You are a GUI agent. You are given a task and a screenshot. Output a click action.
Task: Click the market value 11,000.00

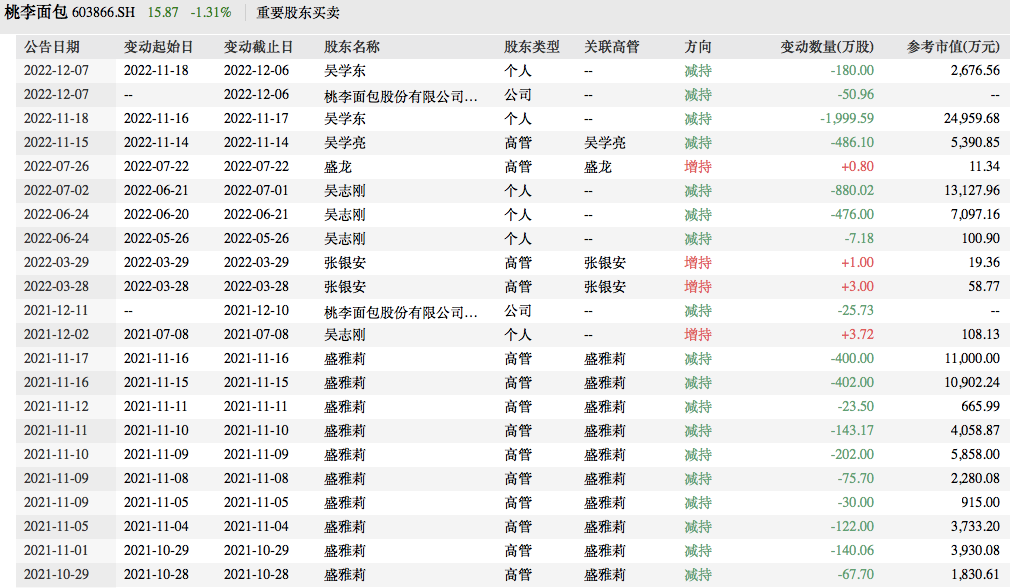(x=972, y=359)
